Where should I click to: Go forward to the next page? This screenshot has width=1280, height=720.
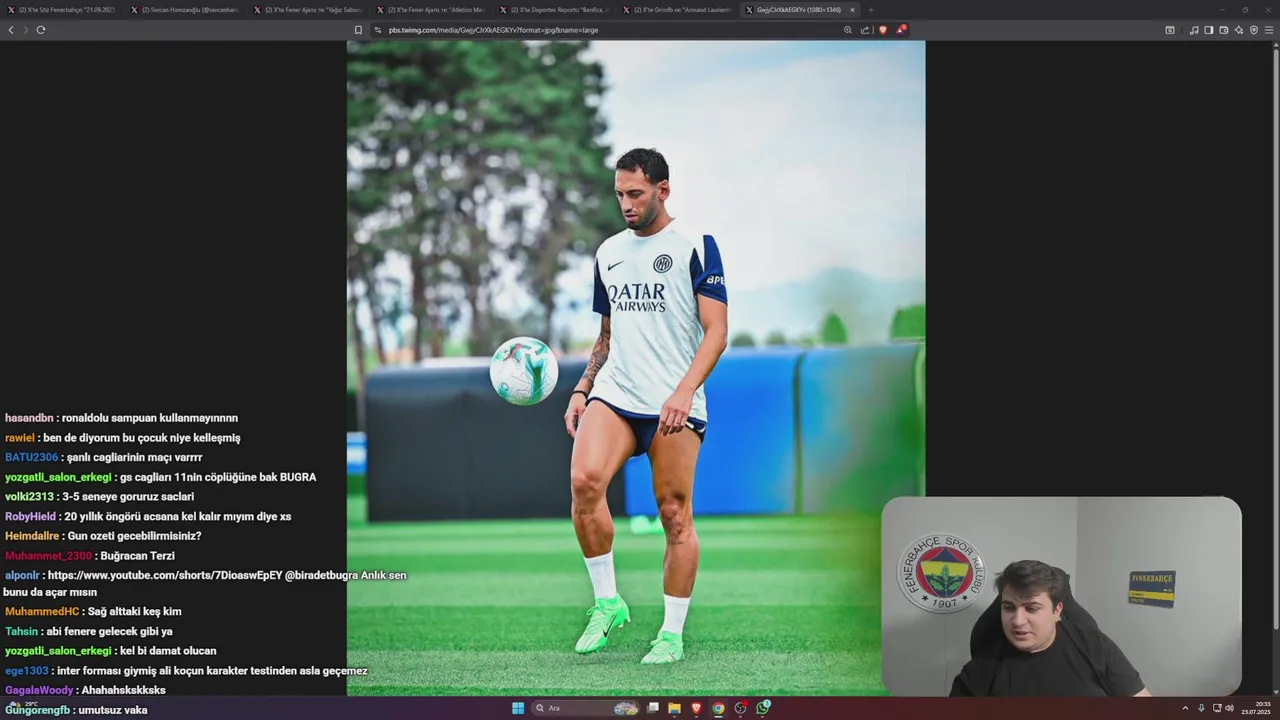point(26,30)
